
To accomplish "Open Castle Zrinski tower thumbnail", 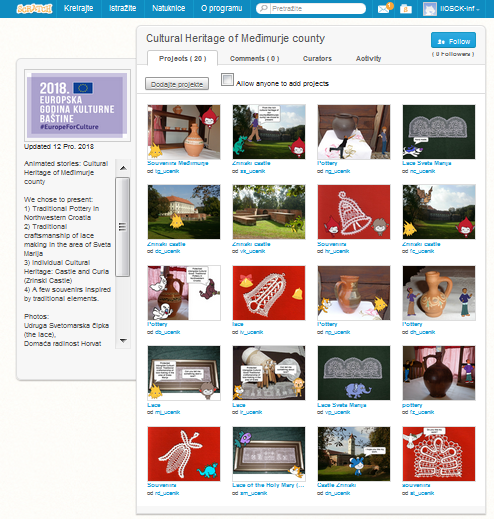I will point(354,454).
